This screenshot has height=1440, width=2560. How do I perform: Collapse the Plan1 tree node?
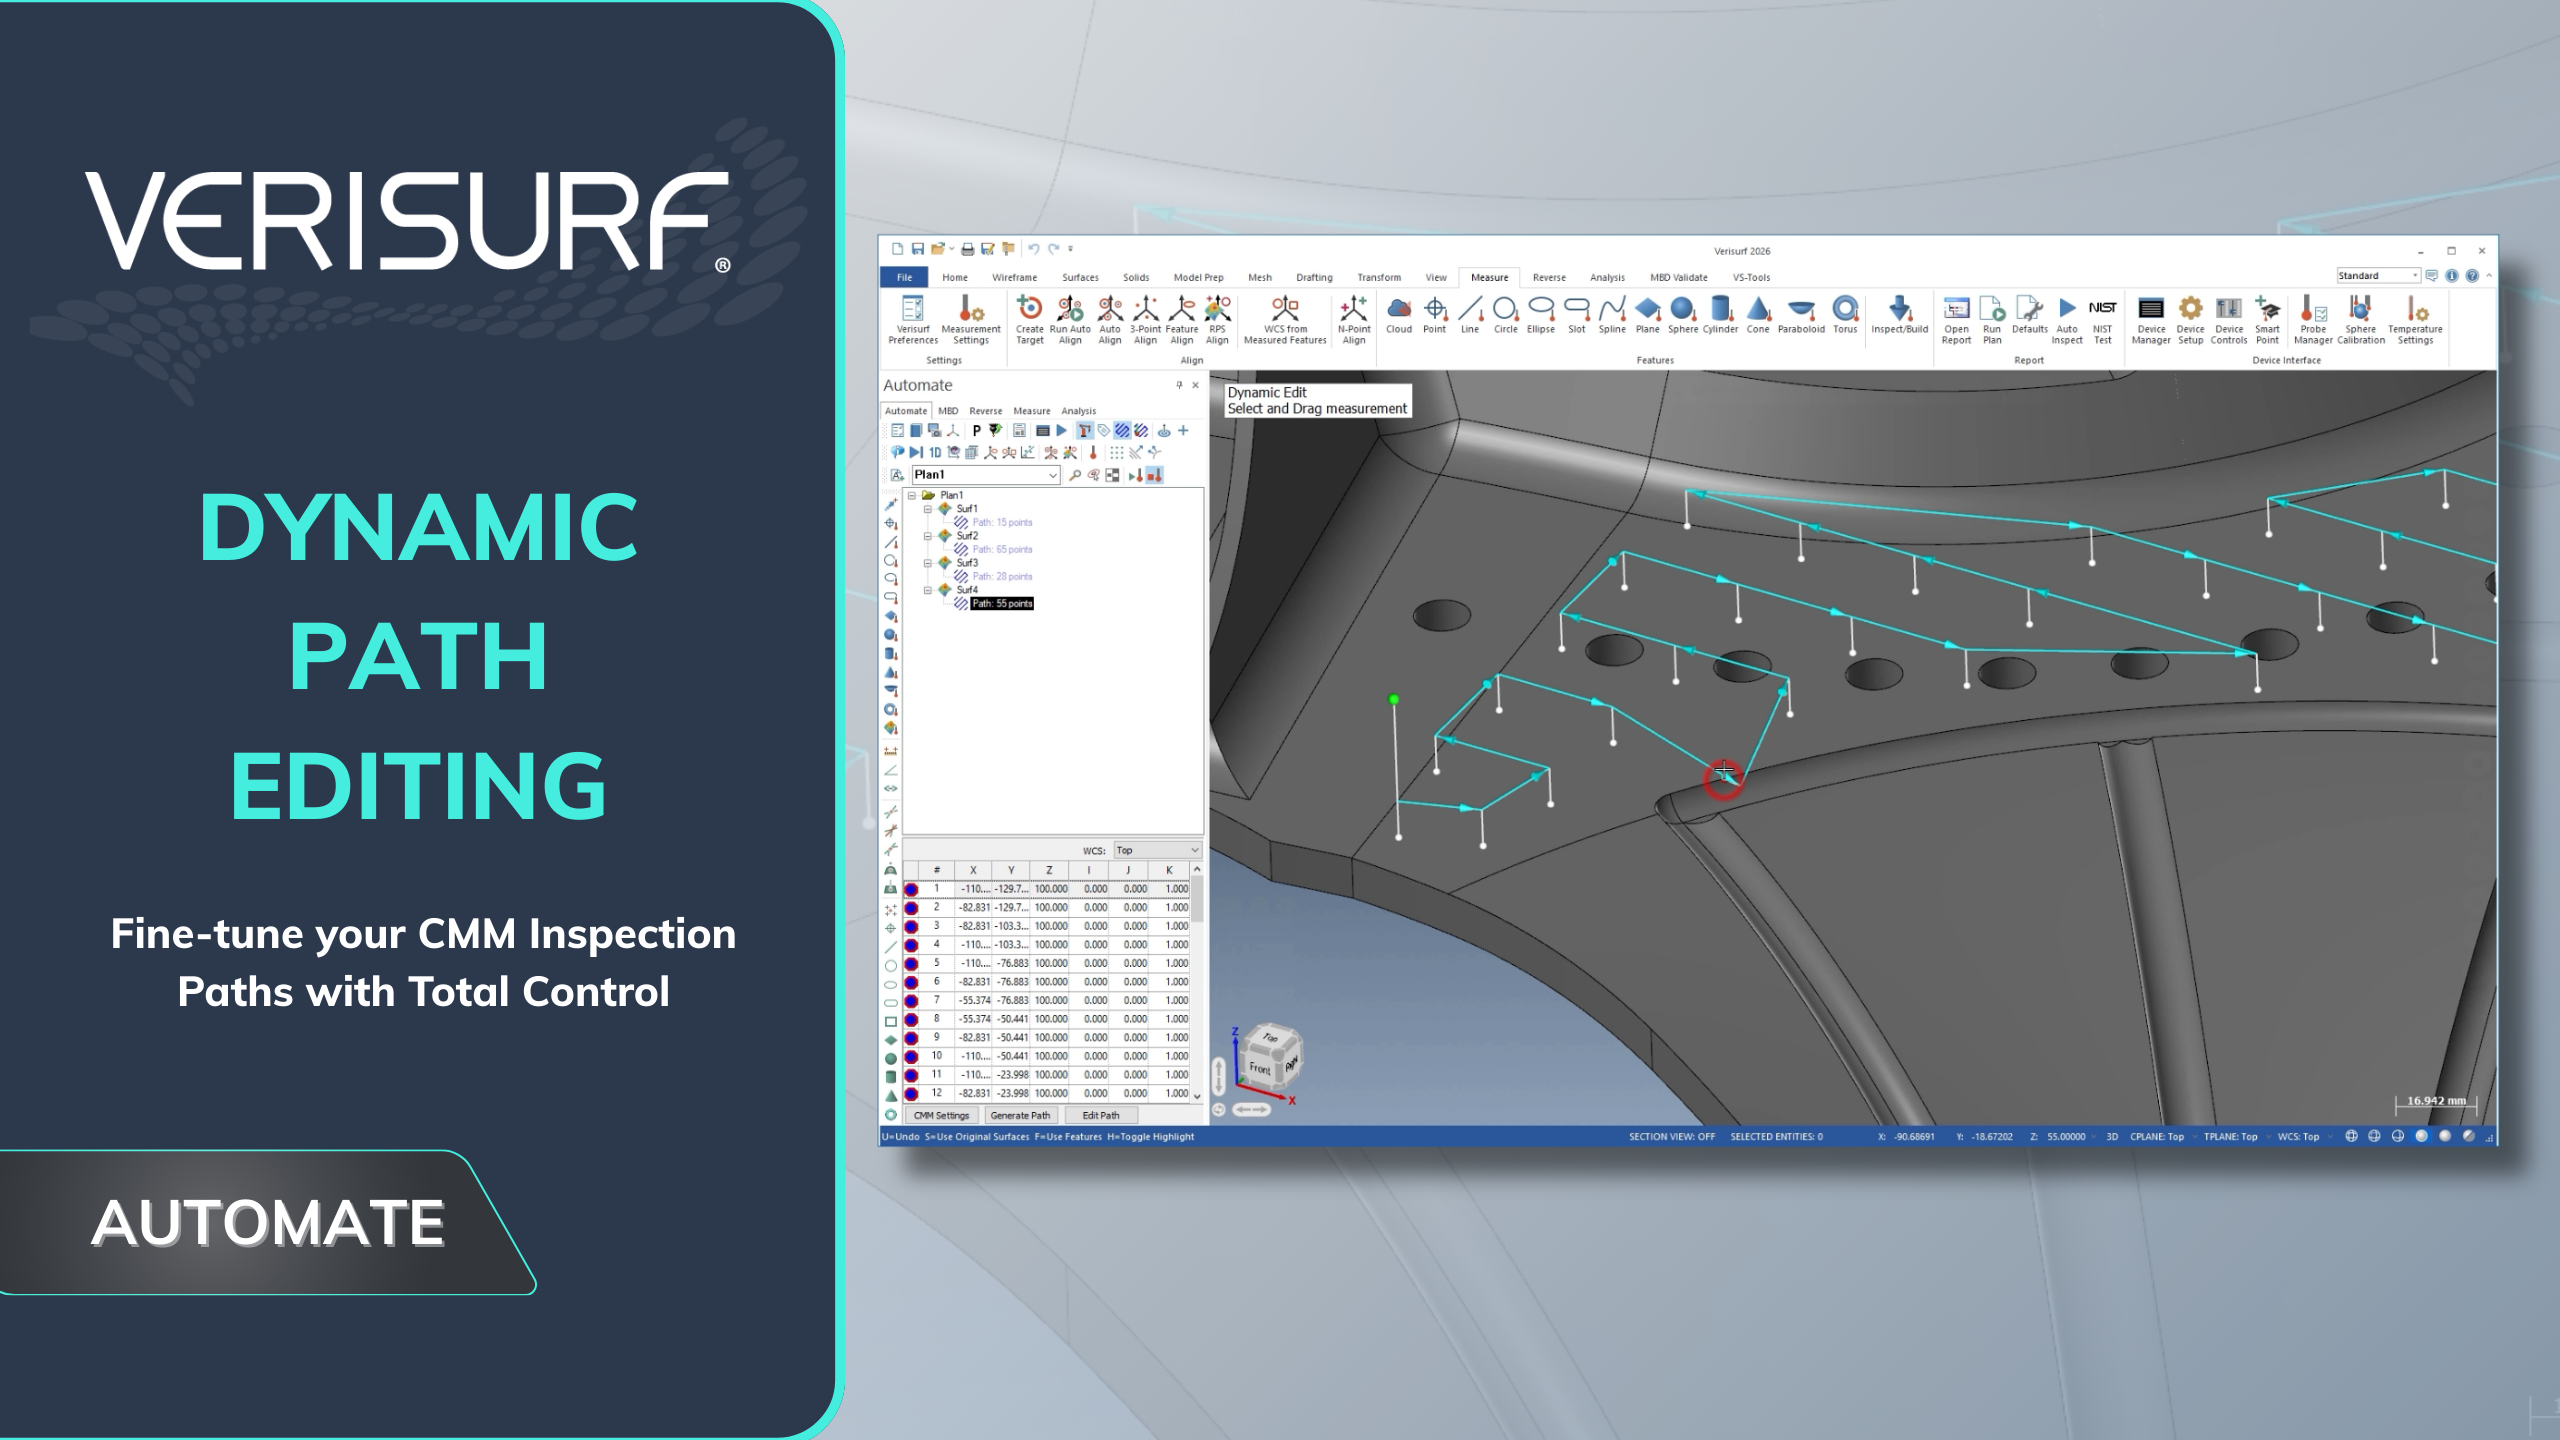912,495
